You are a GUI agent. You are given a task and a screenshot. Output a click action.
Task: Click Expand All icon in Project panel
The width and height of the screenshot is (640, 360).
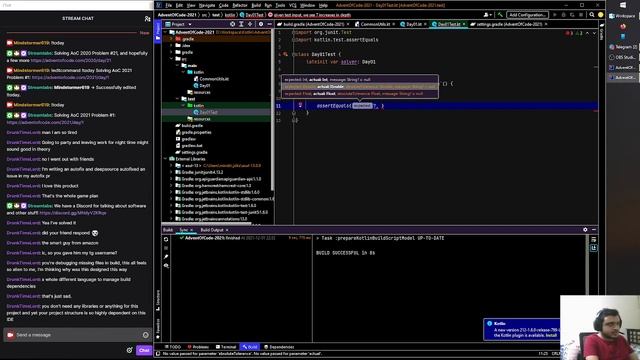click(x=241, y=24)
